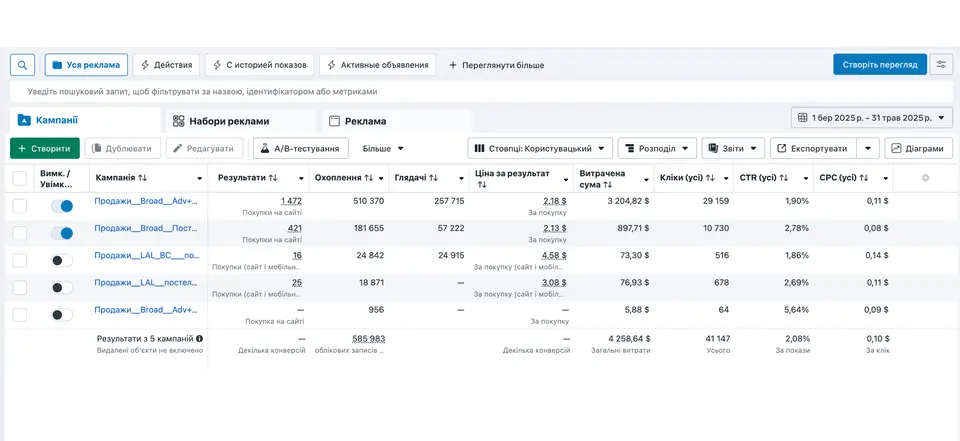Open Глядачі column header dropdown arrow
Image resolution: width=960 pixels, height=441 pixels.
coord(461,178)
